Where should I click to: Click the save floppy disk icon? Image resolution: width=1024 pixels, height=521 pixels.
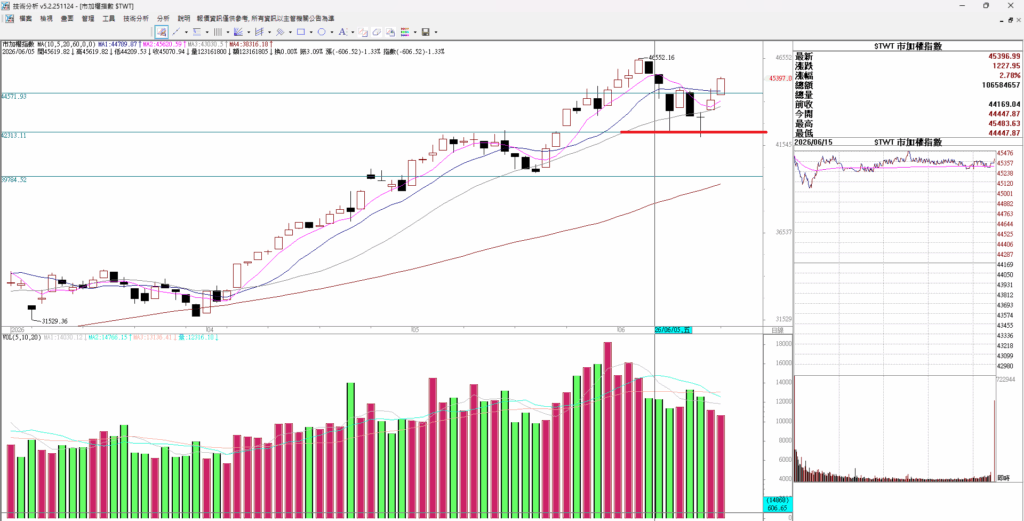[426, 32]
